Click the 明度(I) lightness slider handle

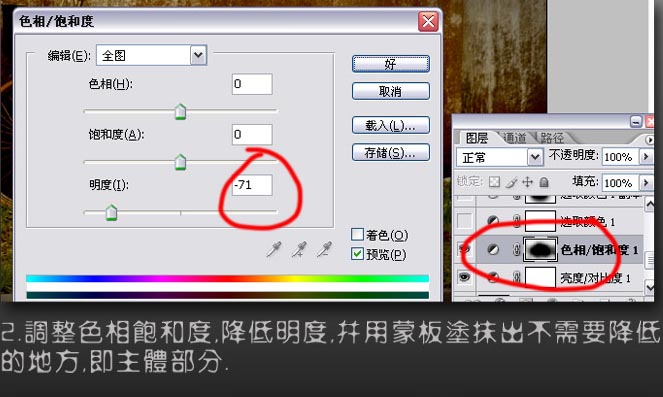point(111,213)
